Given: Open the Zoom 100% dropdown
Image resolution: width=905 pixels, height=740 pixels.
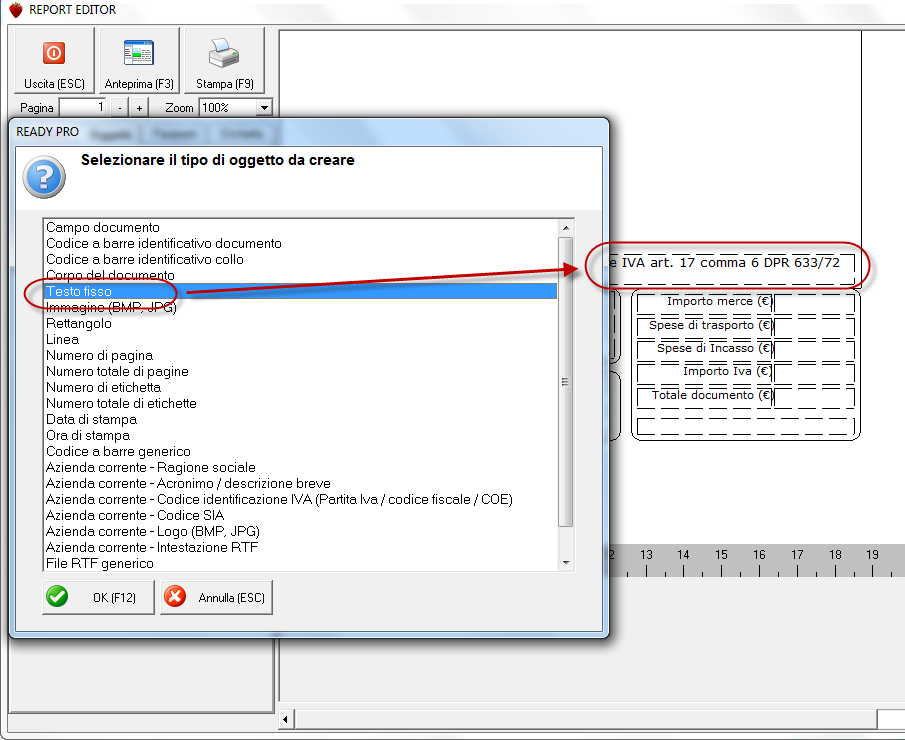Looking at the screenshot, I should tap(264, 108).
